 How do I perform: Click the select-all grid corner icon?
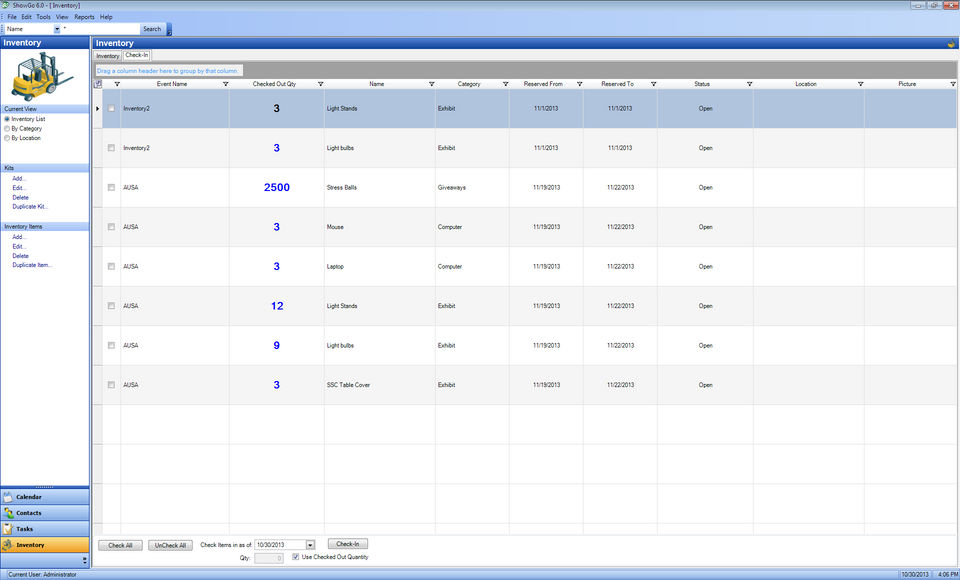coord(98,84)
